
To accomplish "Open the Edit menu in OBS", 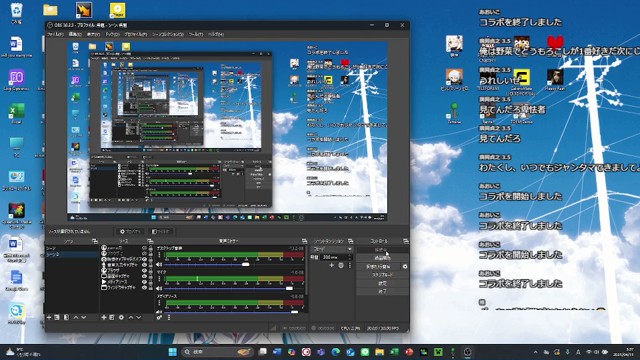I will [x=75, y=34].
